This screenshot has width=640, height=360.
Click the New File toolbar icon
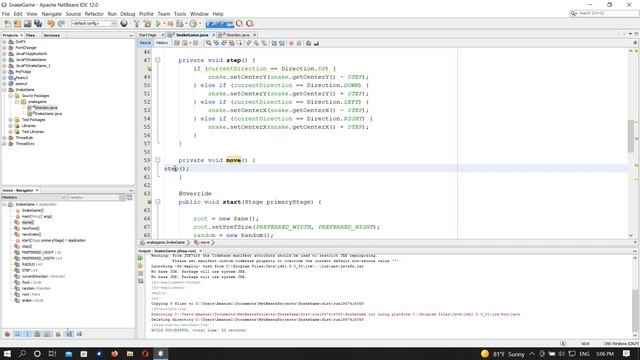pos(7,24)
